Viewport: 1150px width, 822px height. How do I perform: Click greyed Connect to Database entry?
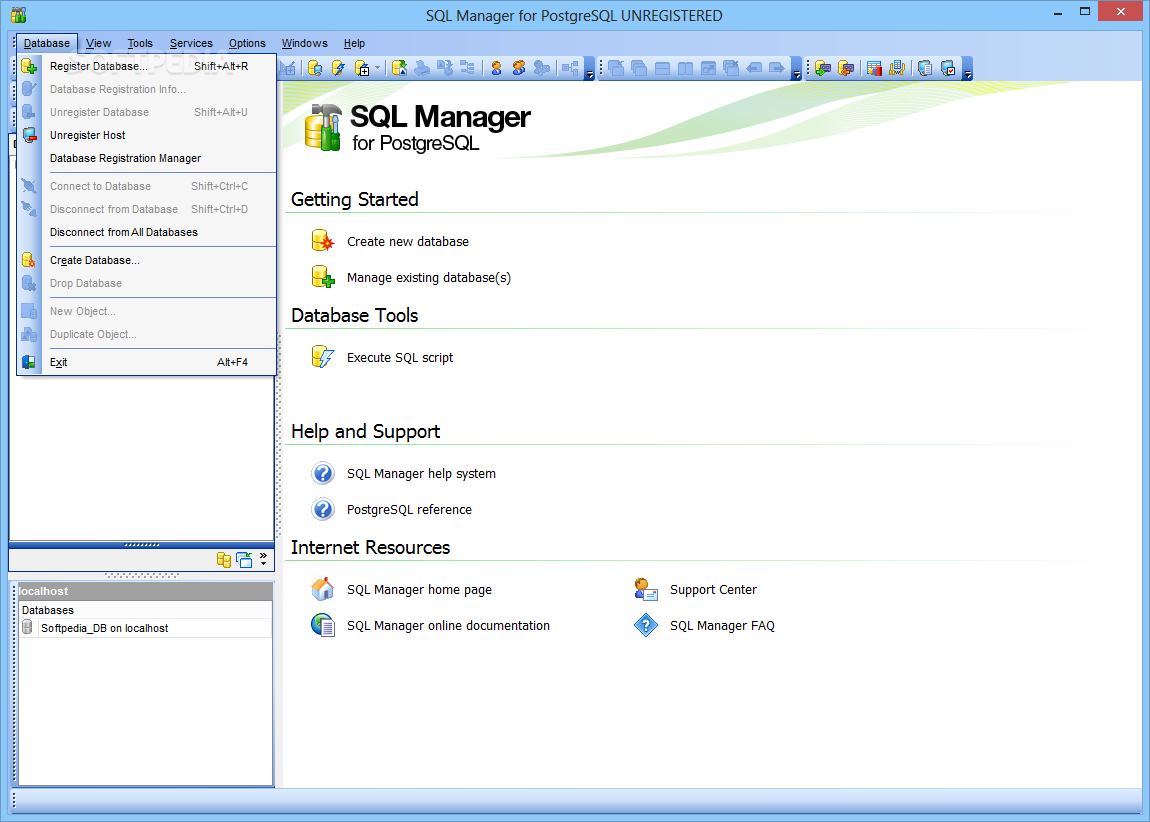(147, 186)
